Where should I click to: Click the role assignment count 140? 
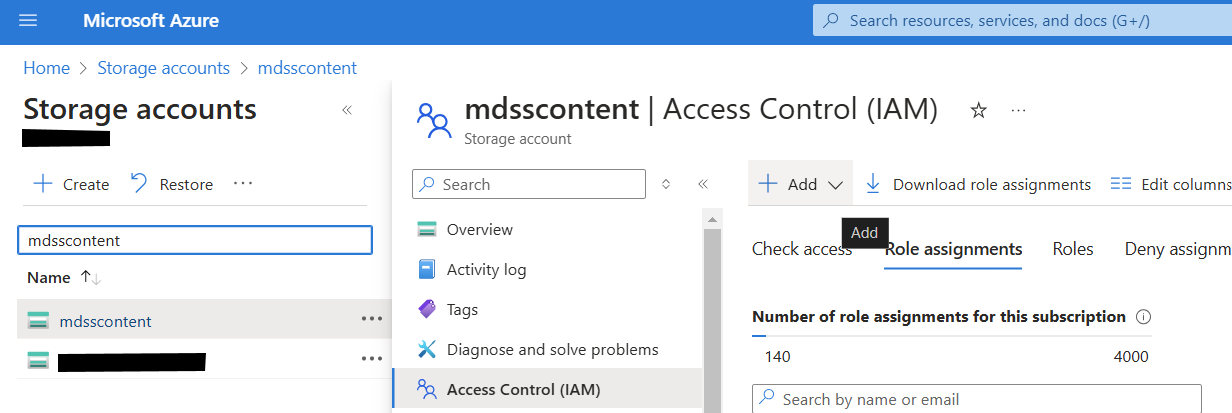pyautogui.click(x=777, y=357)
